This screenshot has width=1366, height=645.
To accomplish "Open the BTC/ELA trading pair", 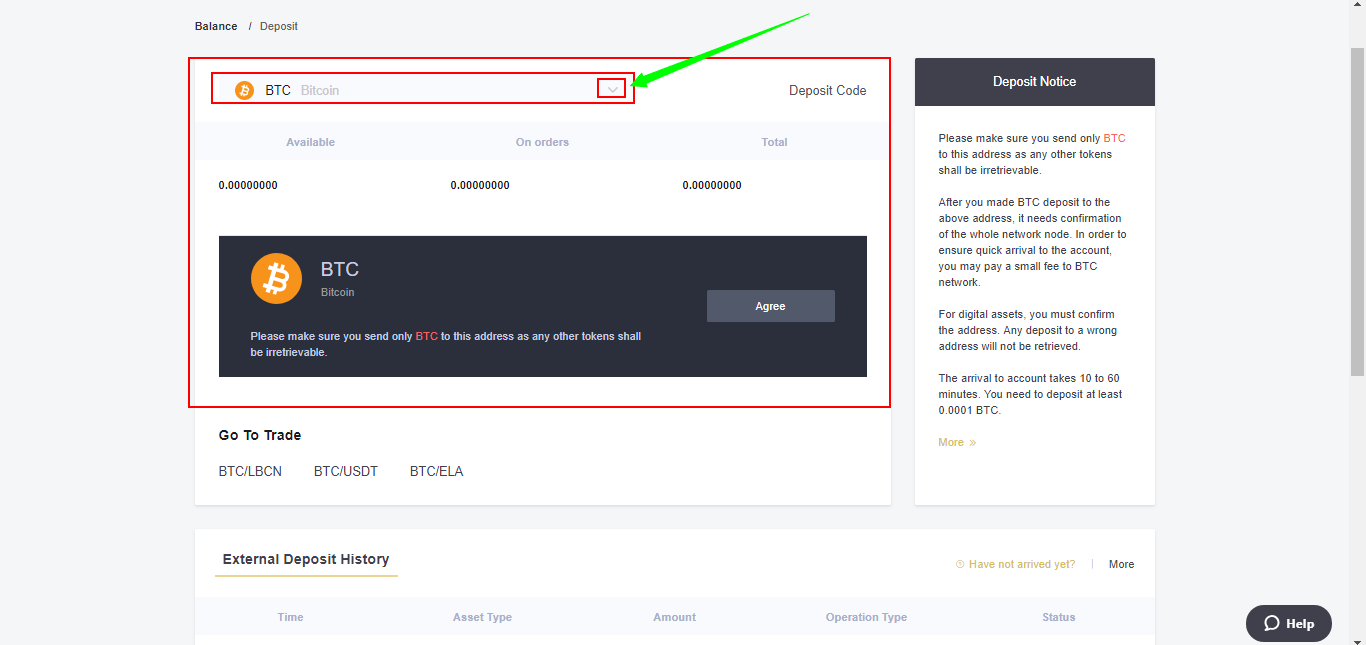I will [437, 471].
